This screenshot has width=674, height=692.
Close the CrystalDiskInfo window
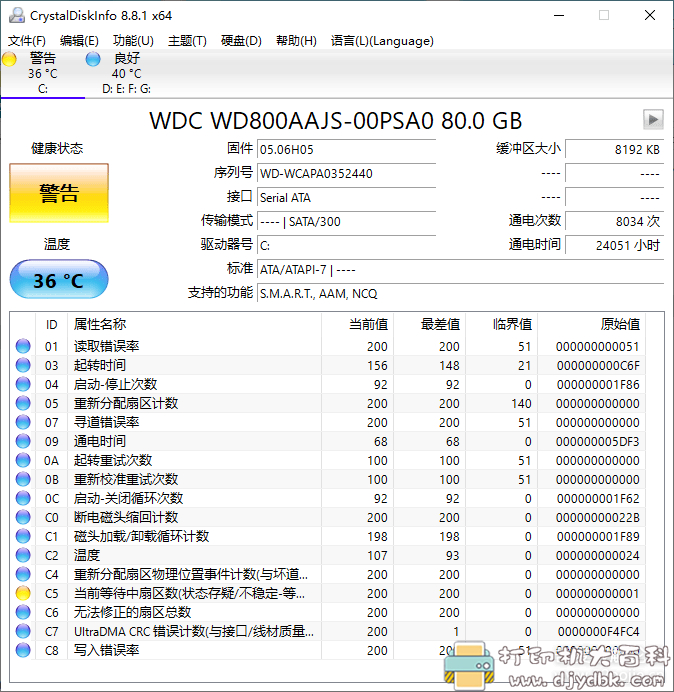point(650,15)
